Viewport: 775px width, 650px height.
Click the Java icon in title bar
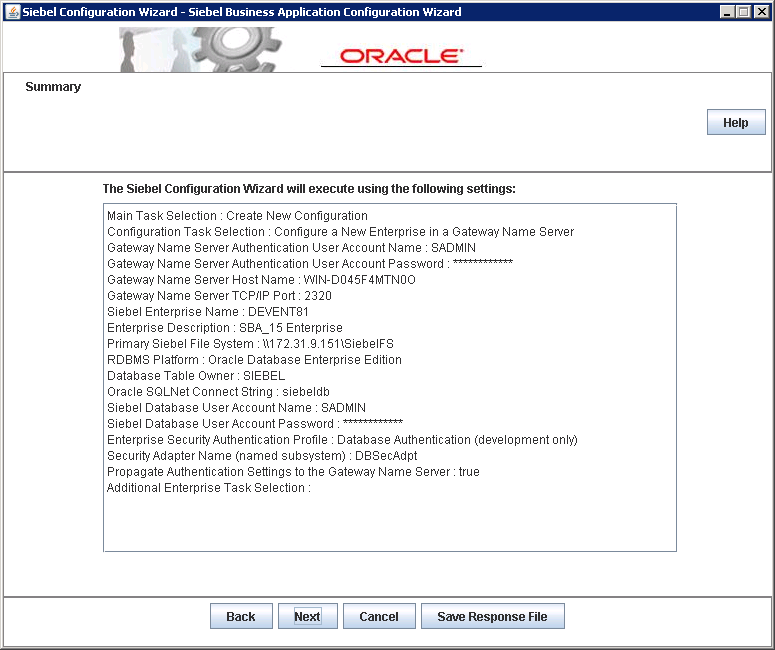pos(13,12)
